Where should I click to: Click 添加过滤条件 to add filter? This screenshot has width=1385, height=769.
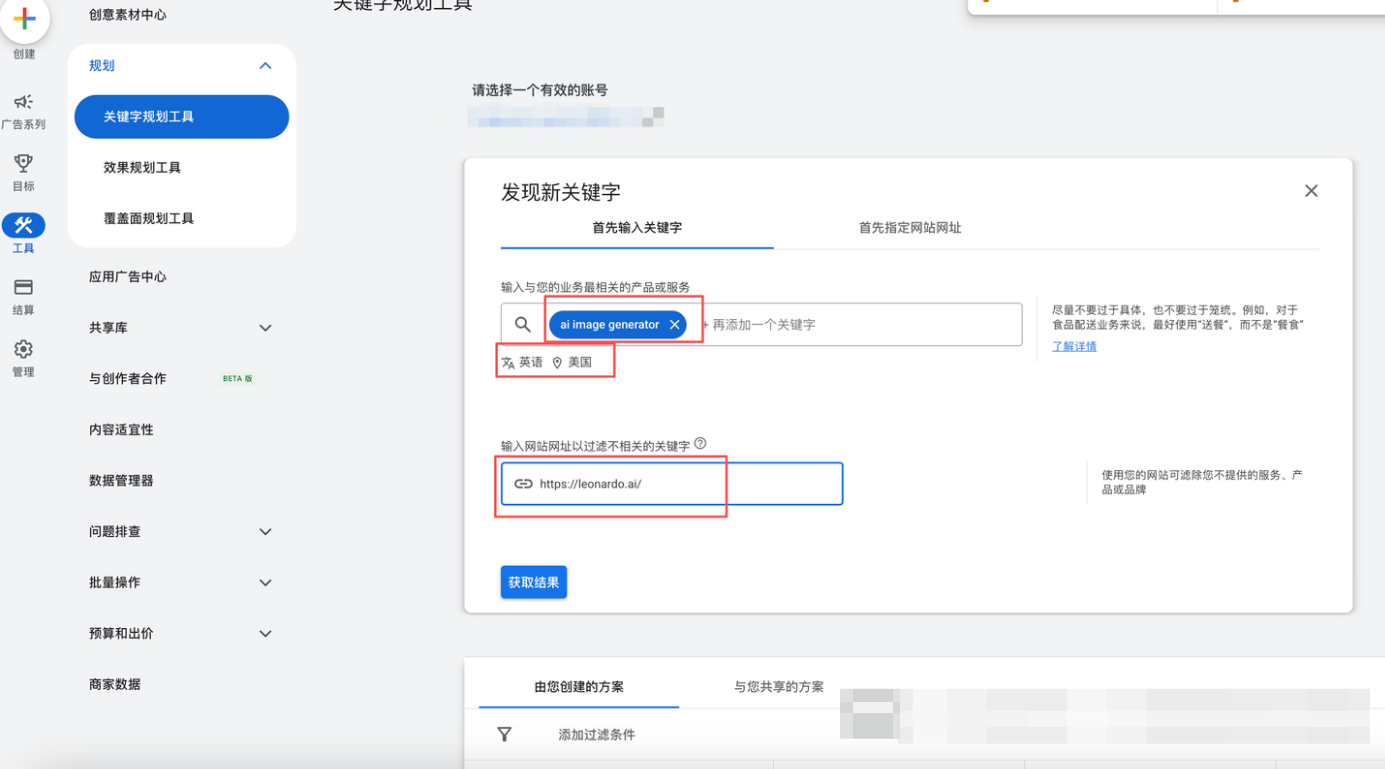pos(597,735)
